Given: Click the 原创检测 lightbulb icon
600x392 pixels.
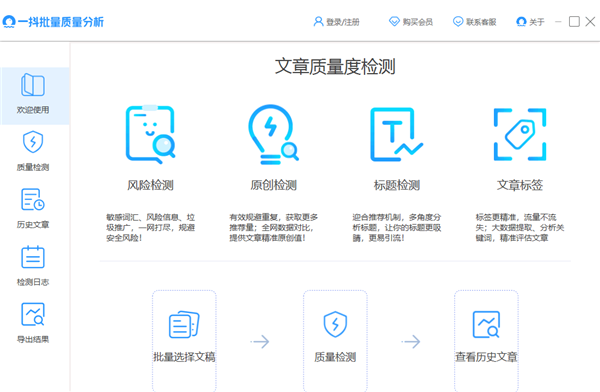Looking at the screenshot, I should pyautogui.click(x=273, y=134).
